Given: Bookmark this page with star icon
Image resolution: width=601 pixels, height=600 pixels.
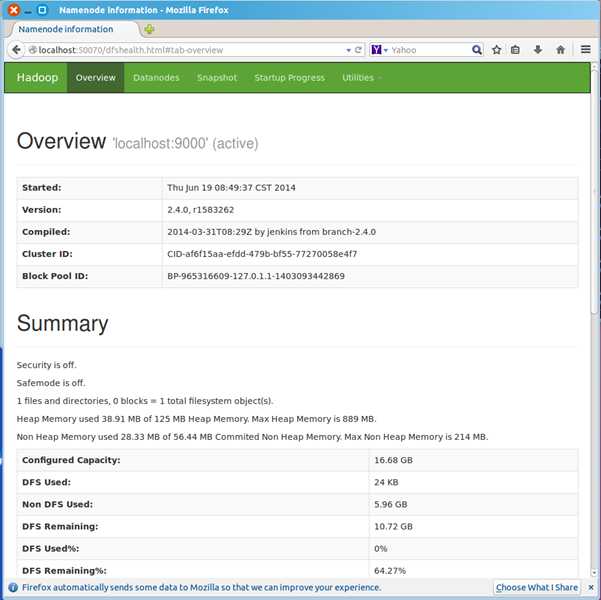Looking at the screenshot, I should [x=497, y=49].
